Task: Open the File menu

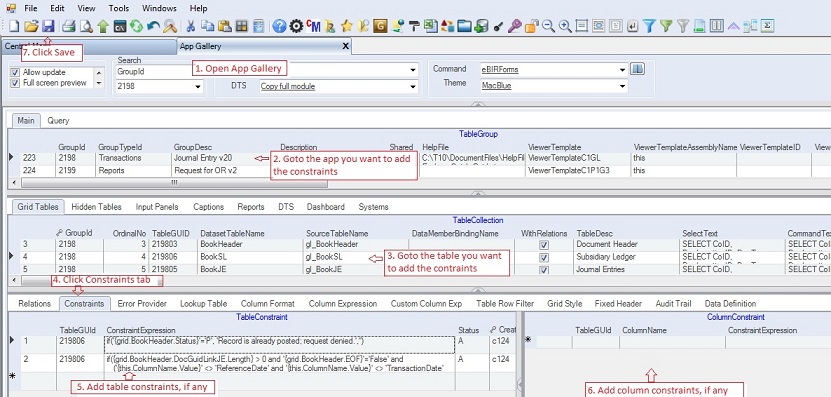Action: 31,8
